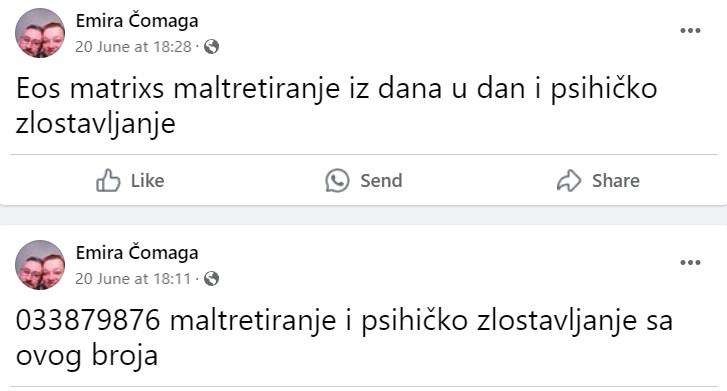Open profile picture on the 18:11 post
This screenshot has height=391, width=727.
tap(40, 265)
